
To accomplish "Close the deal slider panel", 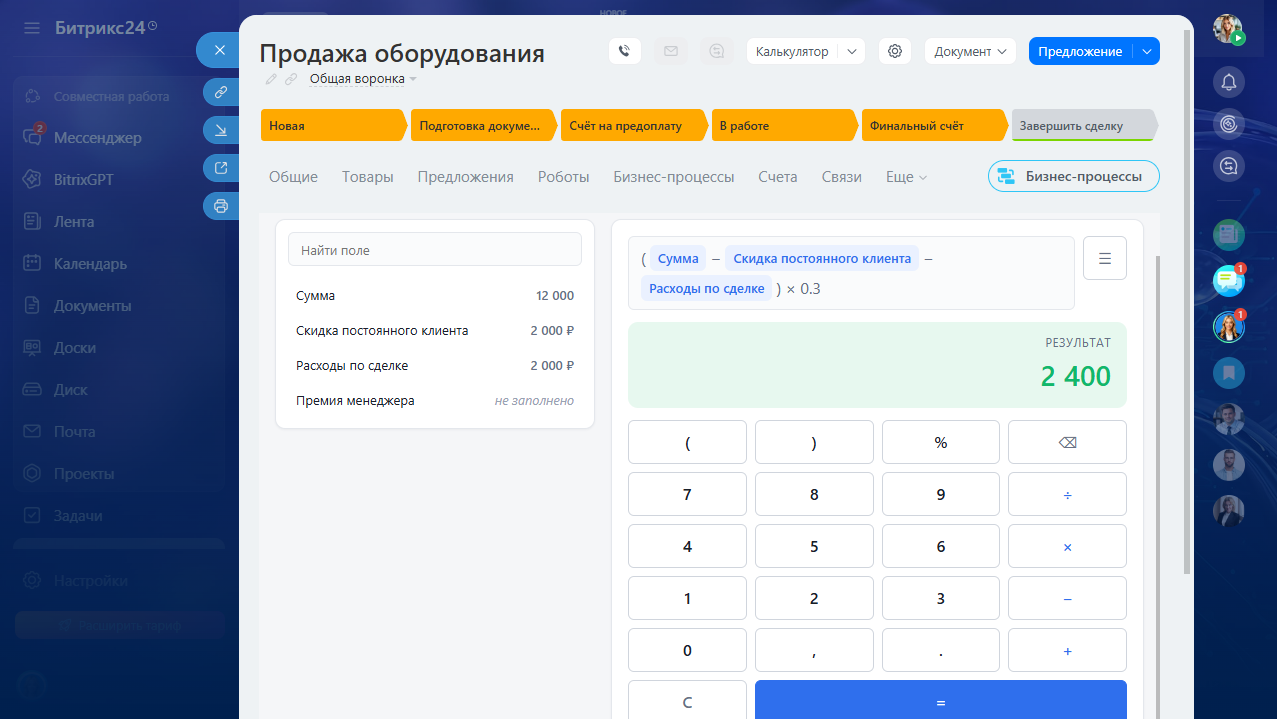I will coord(220,50).
